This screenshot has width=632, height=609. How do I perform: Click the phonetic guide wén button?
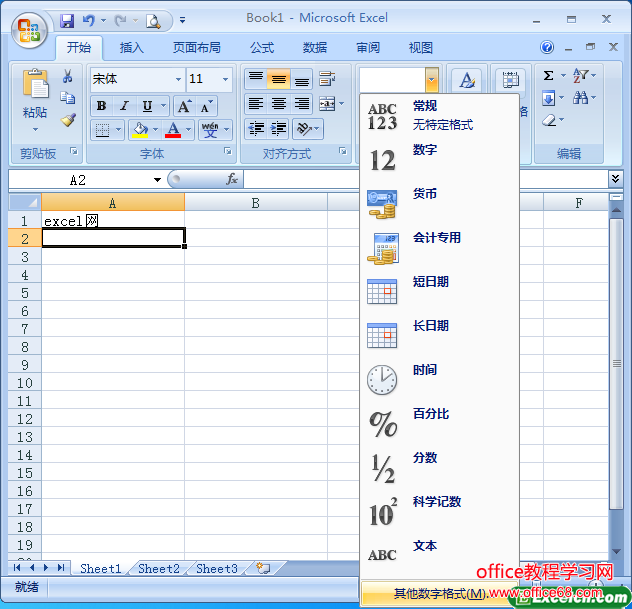(x=210, y=130)
